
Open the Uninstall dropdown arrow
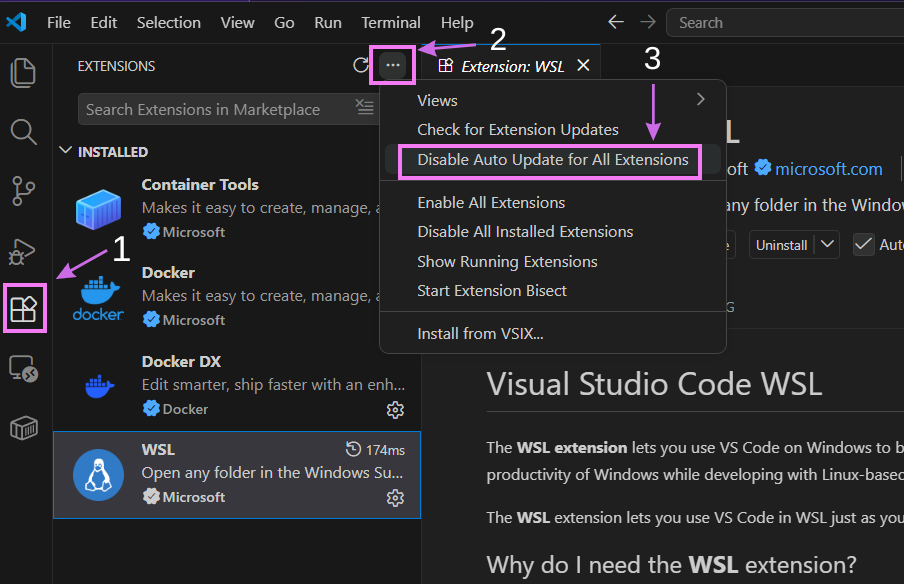pyautogui.click(x=827, y=244)
